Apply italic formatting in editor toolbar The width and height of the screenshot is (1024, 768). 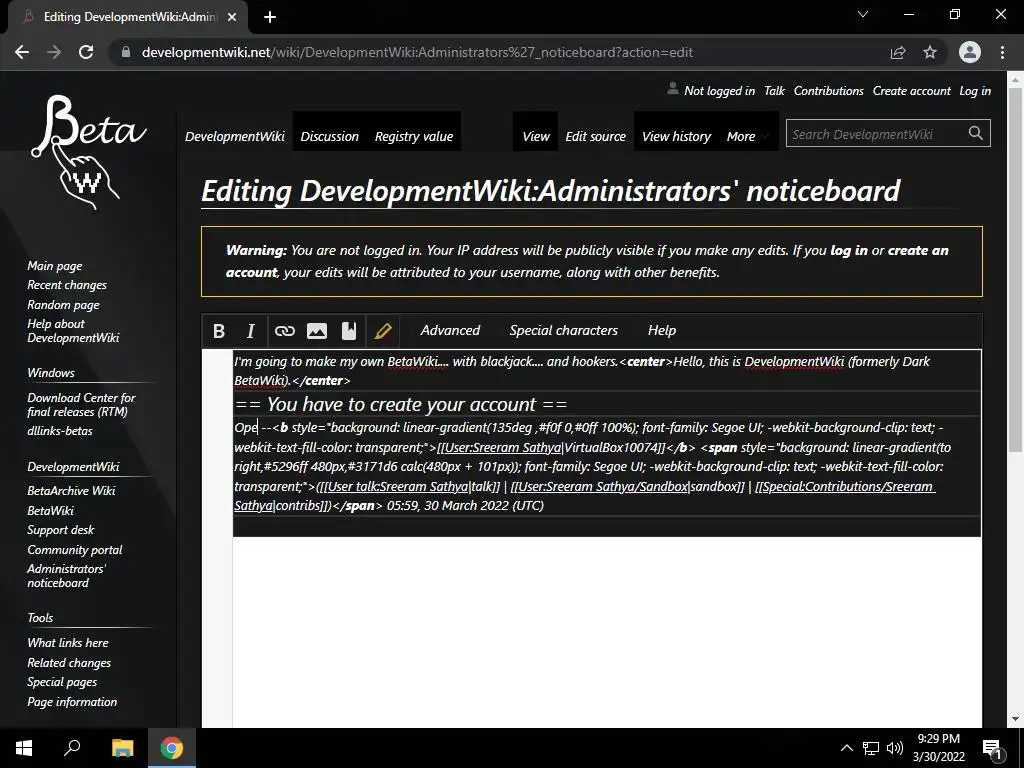point(251,331)
